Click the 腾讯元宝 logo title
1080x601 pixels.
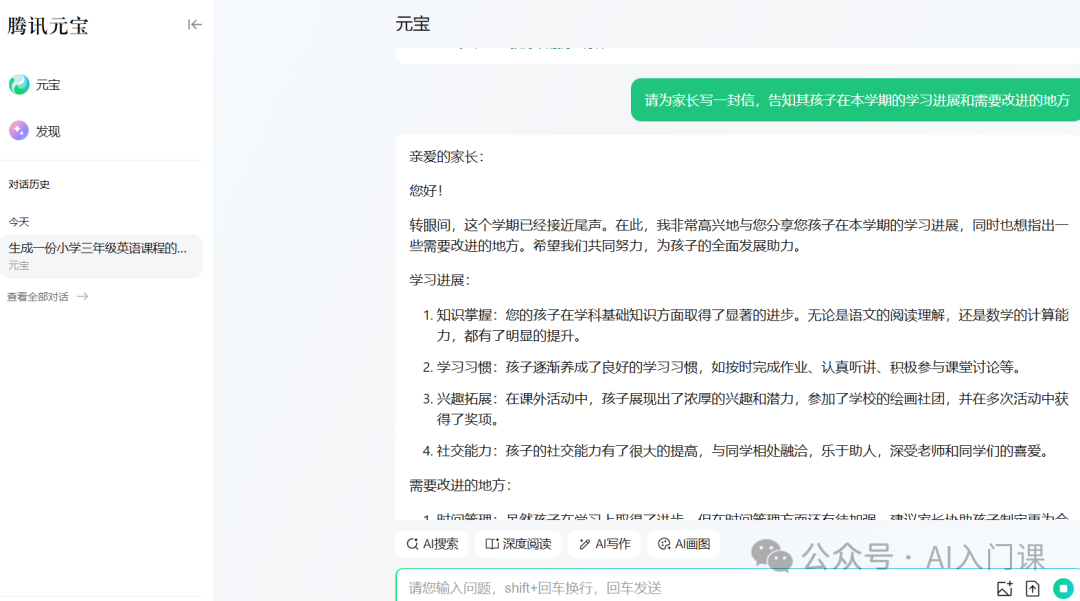[48, 26]
